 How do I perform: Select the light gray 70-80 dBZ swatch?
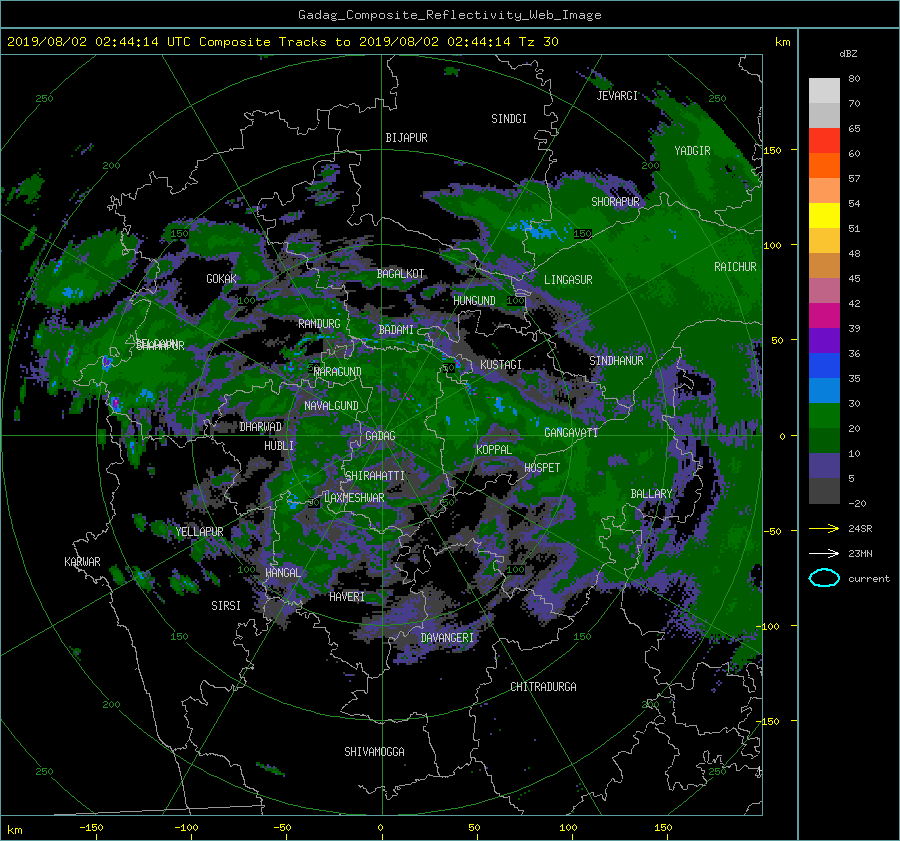(x=824, y=91)
